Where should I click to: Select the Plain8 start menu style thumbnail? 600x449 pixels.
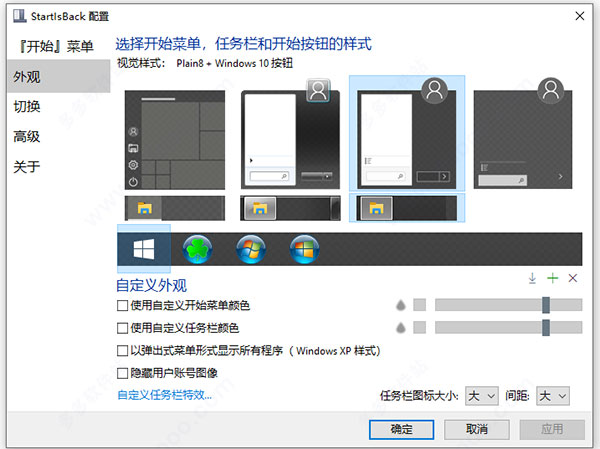(407, 133)
